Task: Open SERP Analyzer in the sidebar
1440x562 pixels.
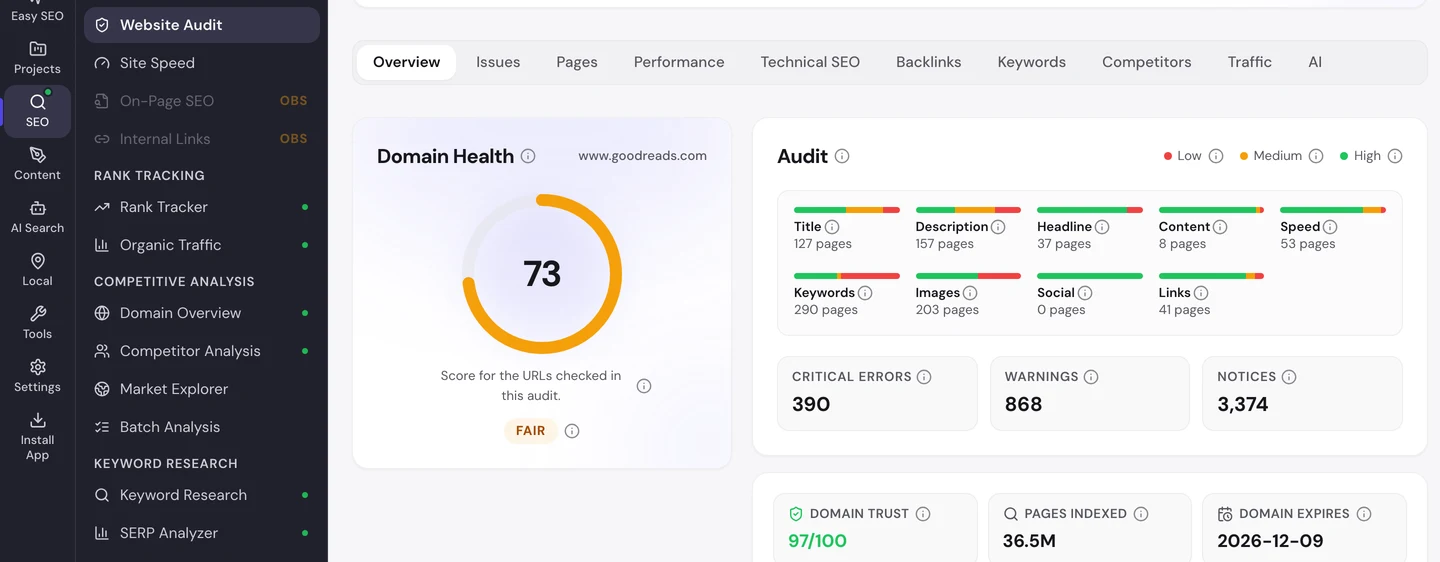Action: (x=202, y=533)
